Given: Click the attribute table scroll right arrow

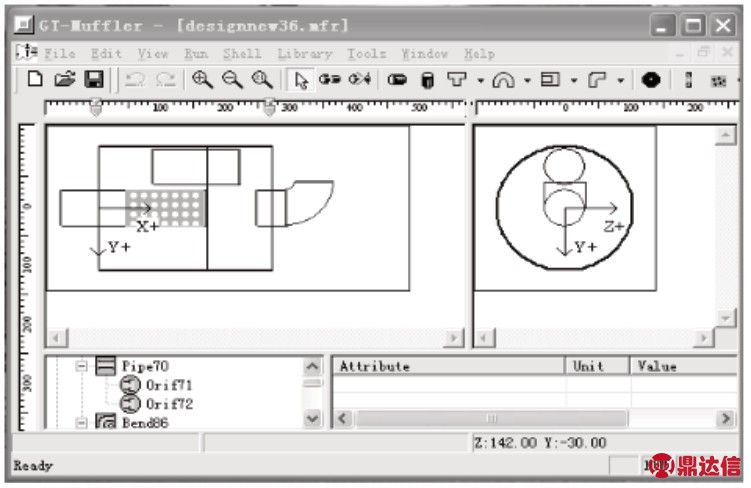Looking at the screenshot, I should tap(726, 419).
